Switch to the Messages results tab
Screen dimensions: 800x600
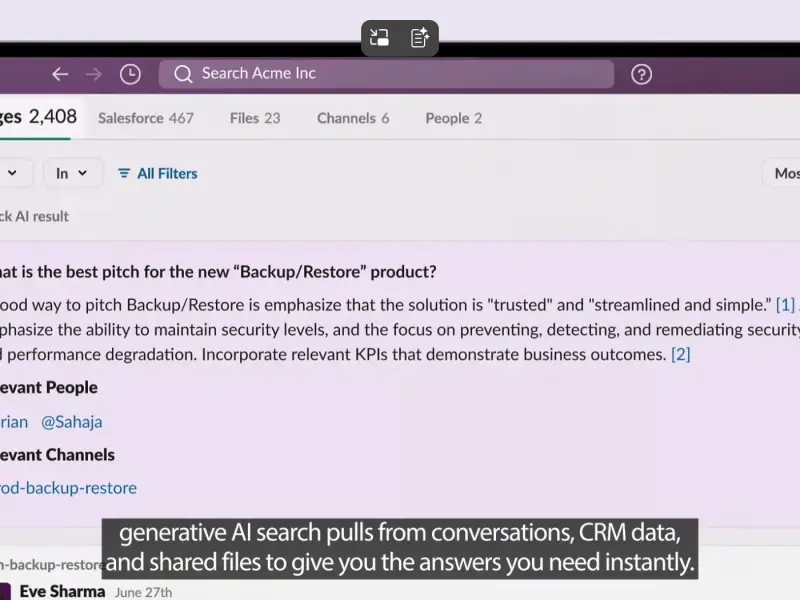(38, 117)
